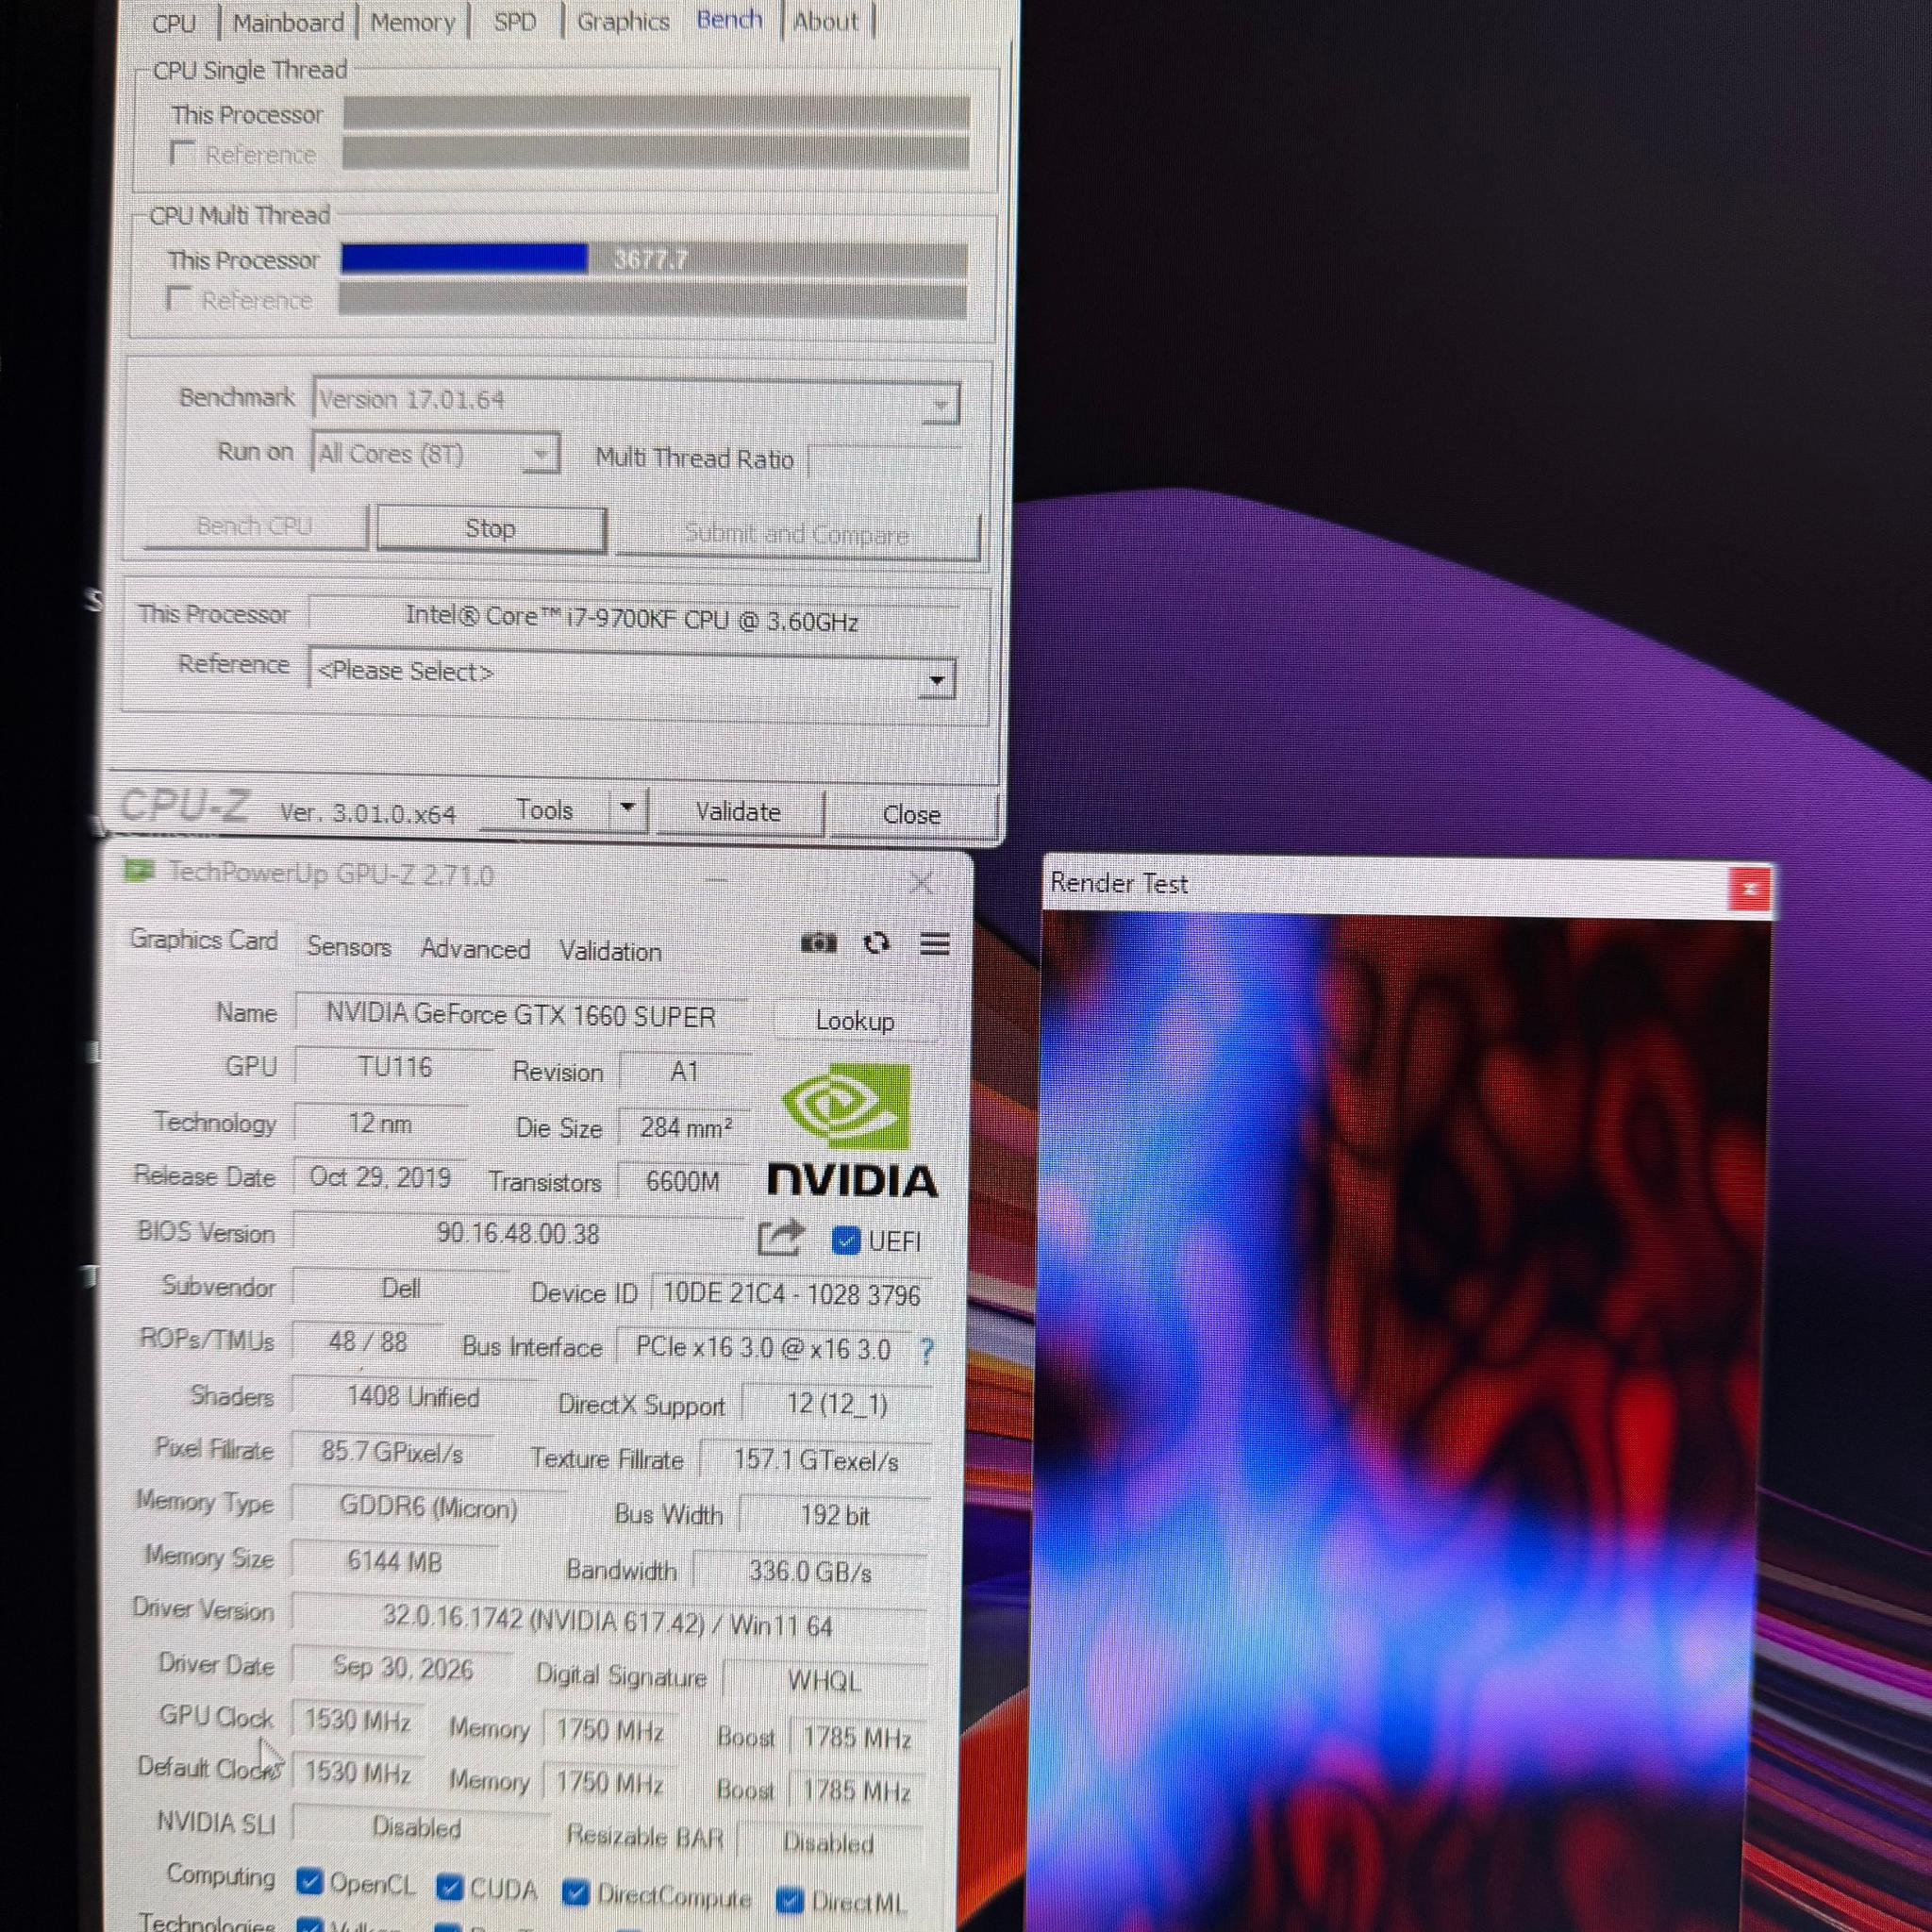Click the Multi Thread progress bar
The image size is (1932, 1932).
654,260
